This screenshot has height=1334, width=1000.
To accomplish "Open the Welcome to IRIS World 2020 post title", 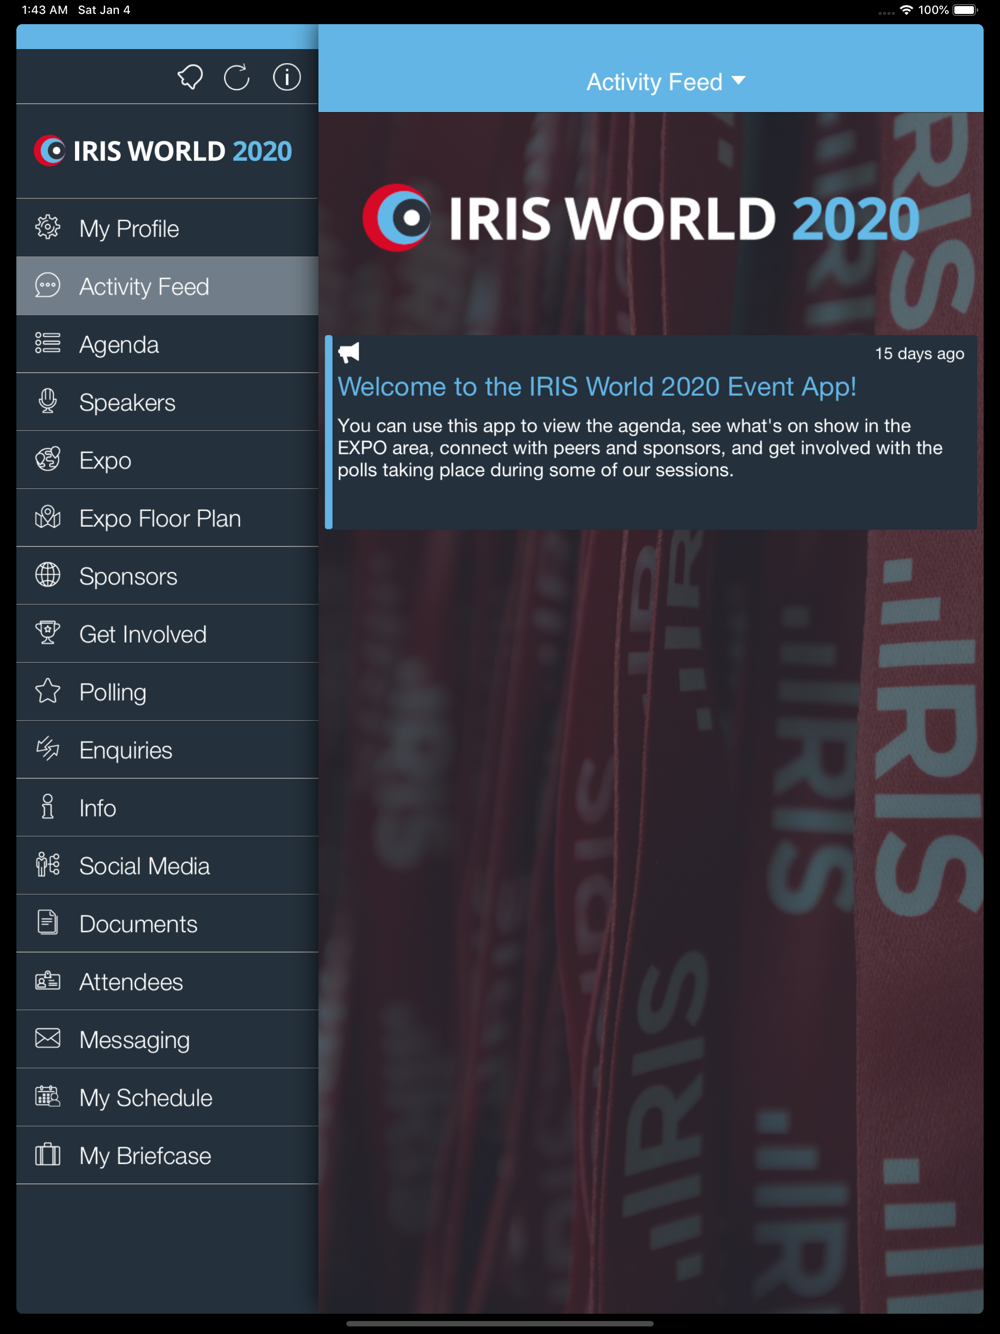I will (597, 387).
